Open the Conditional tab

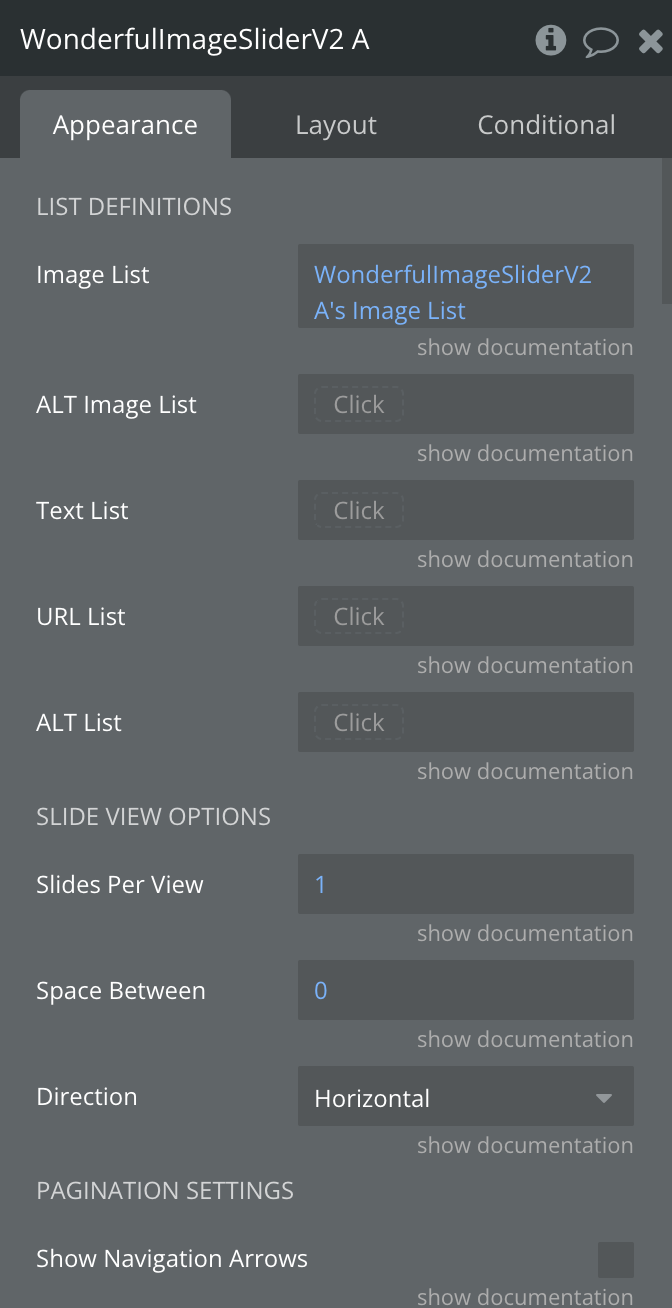tap(546, 125)
